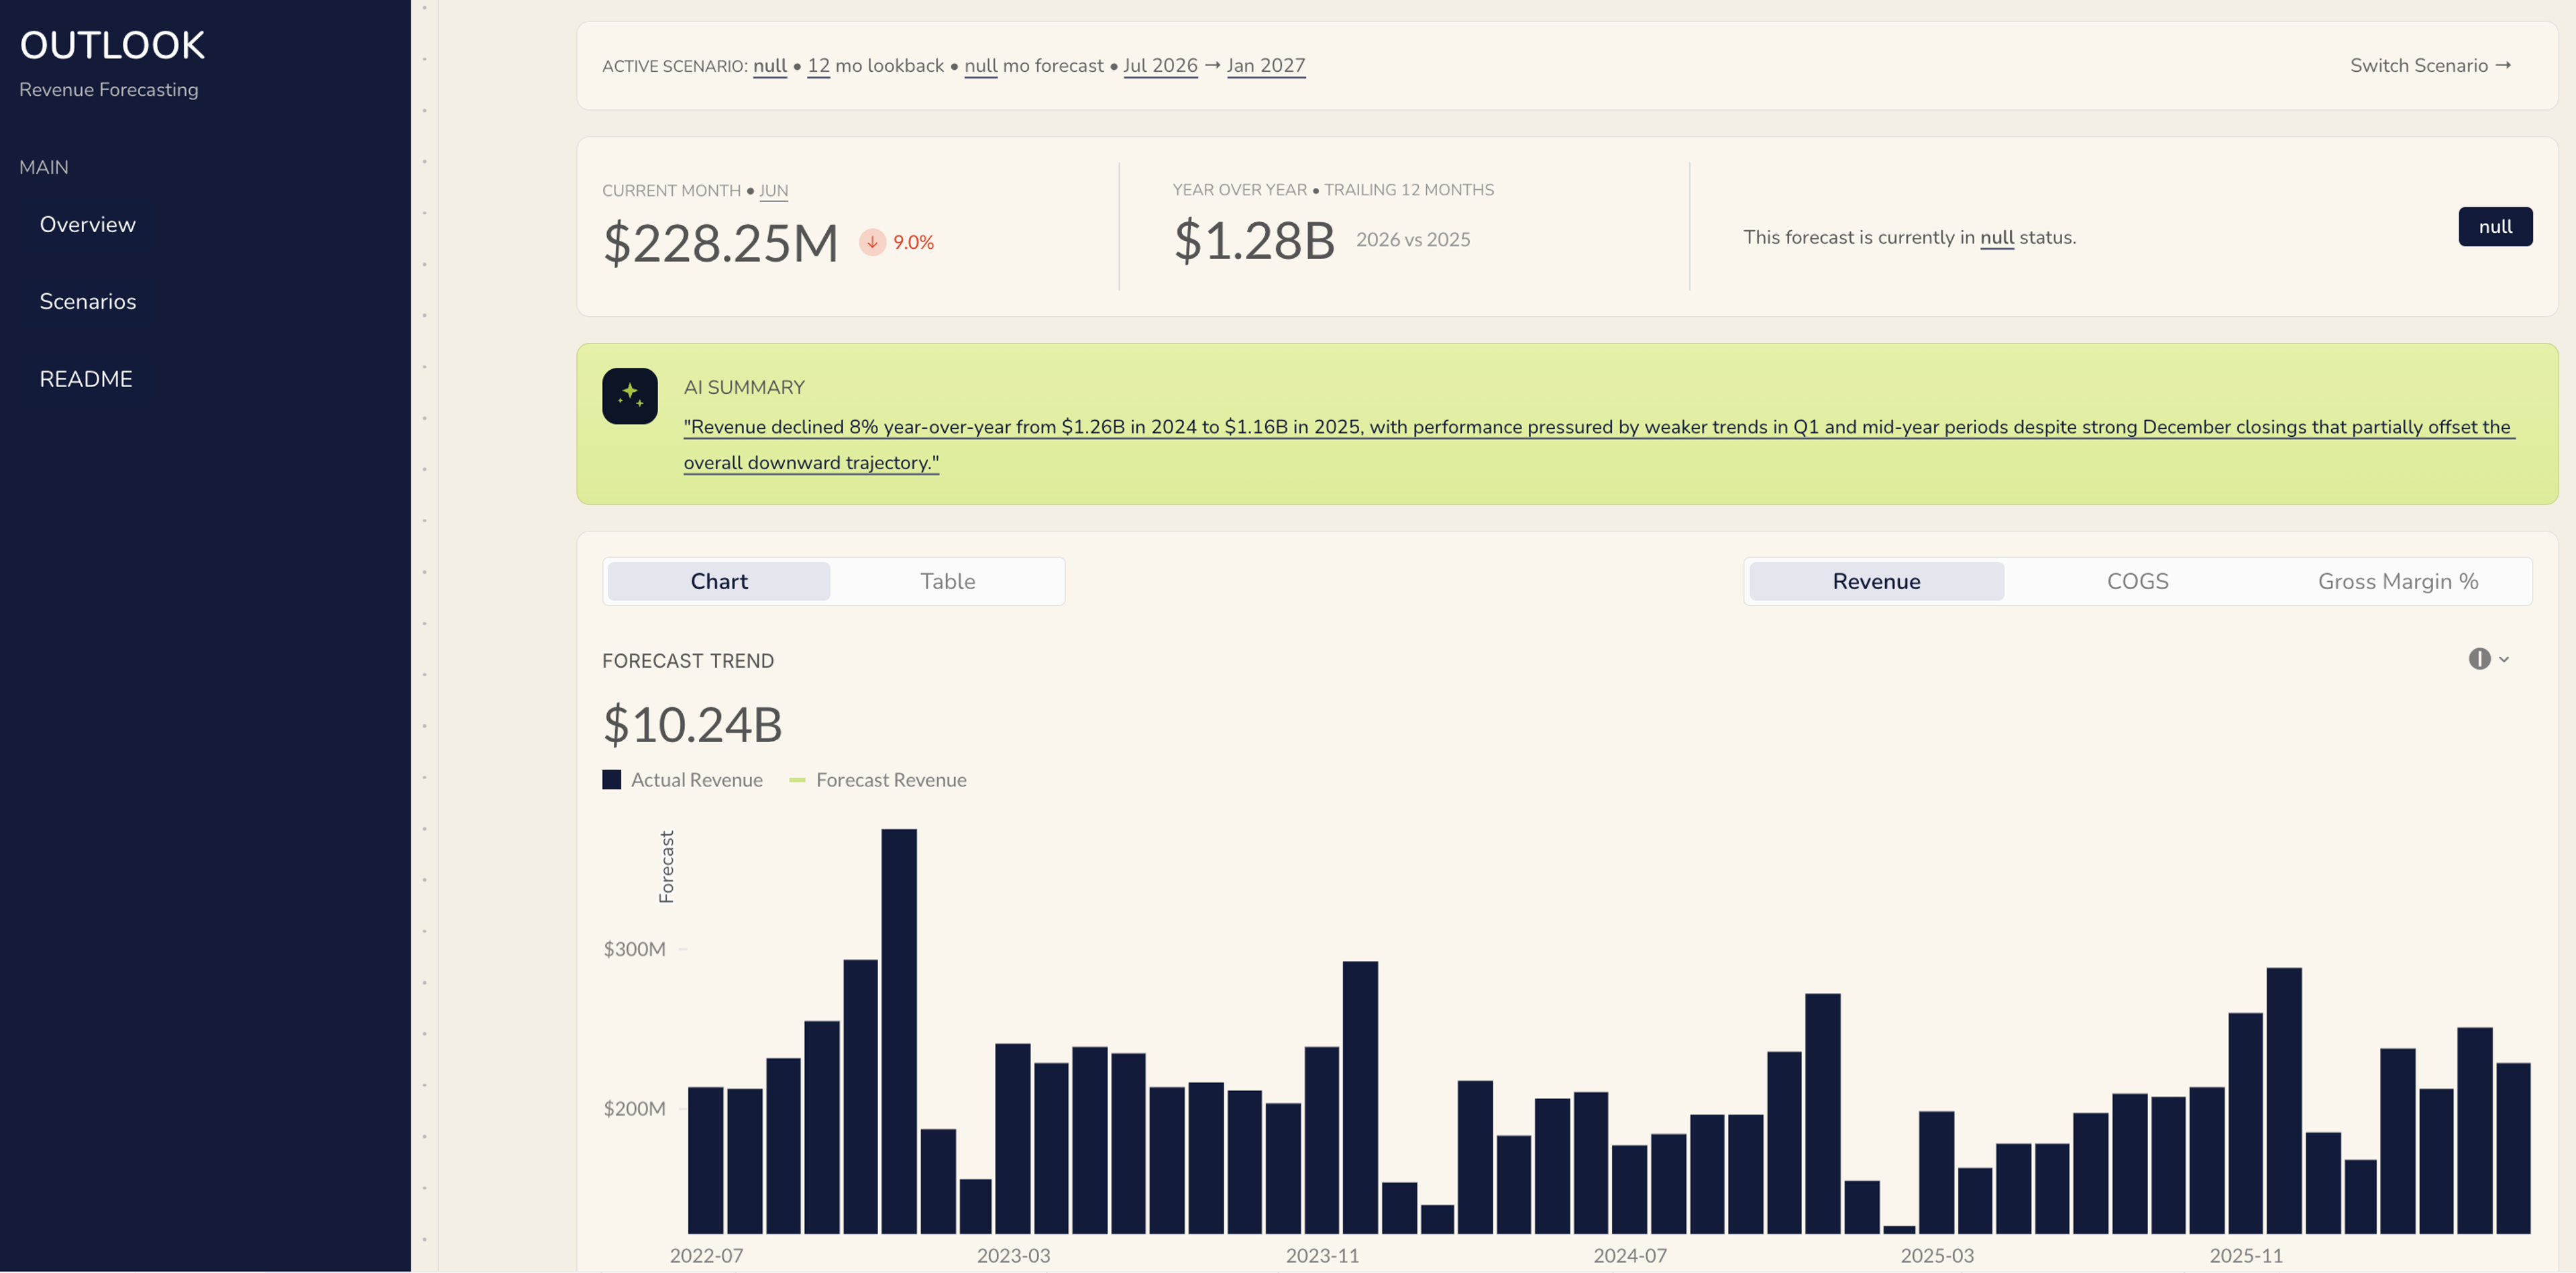Open the chart info icon menu
This screenshot has height=1273, width=2576.
[2479, 659]
